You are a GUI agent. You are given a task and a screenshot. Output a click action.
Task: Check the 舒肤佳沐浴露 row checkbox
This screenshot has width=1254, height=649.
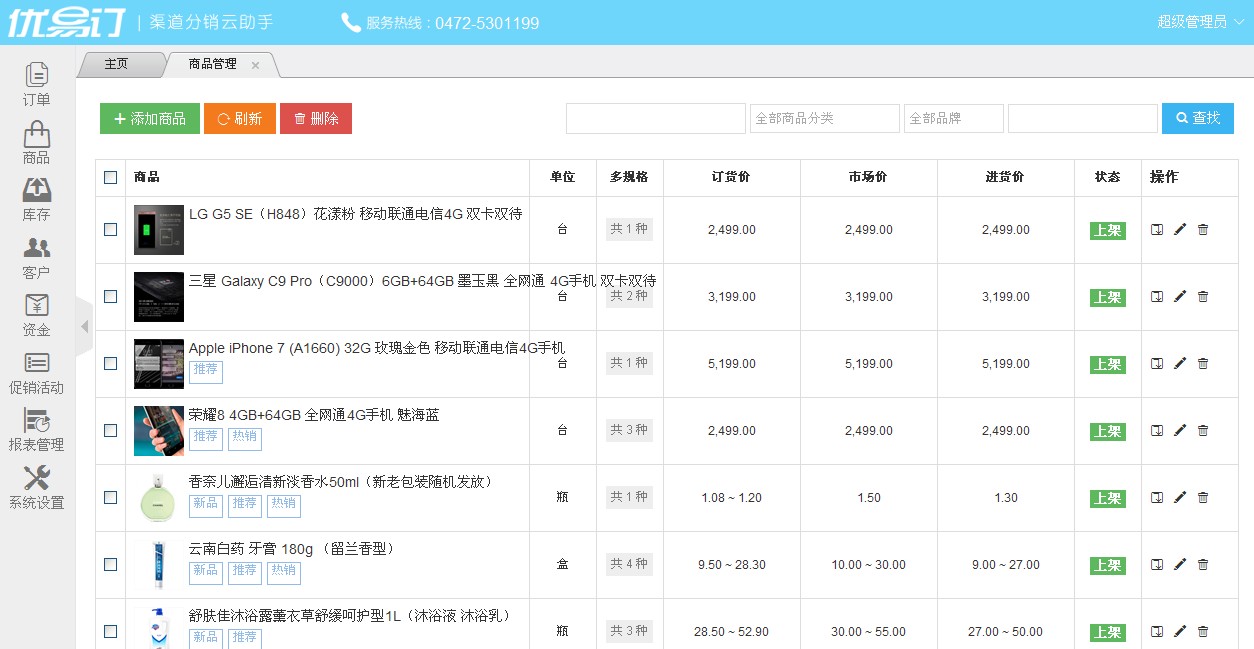110,632
